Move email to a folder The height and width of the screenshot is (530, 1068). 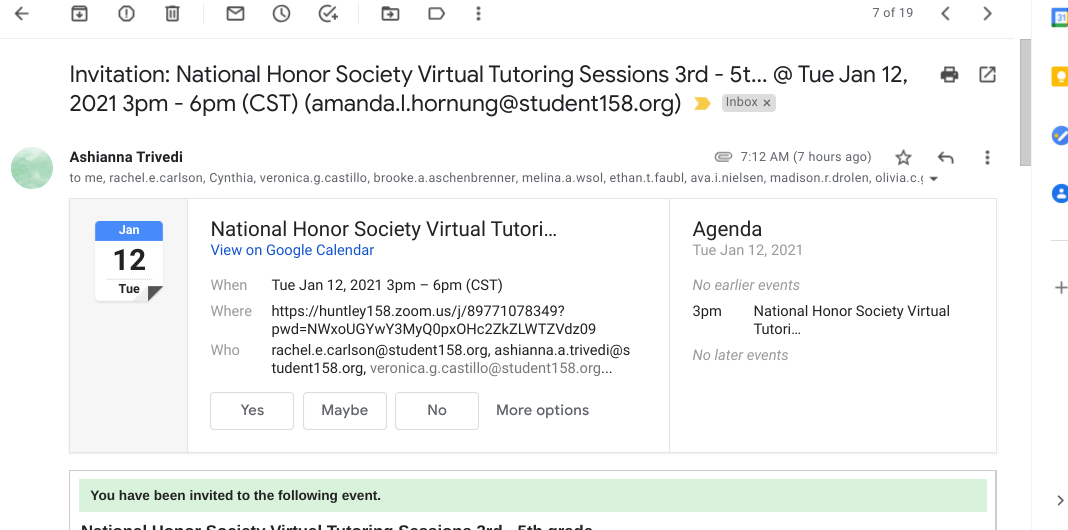390,13
